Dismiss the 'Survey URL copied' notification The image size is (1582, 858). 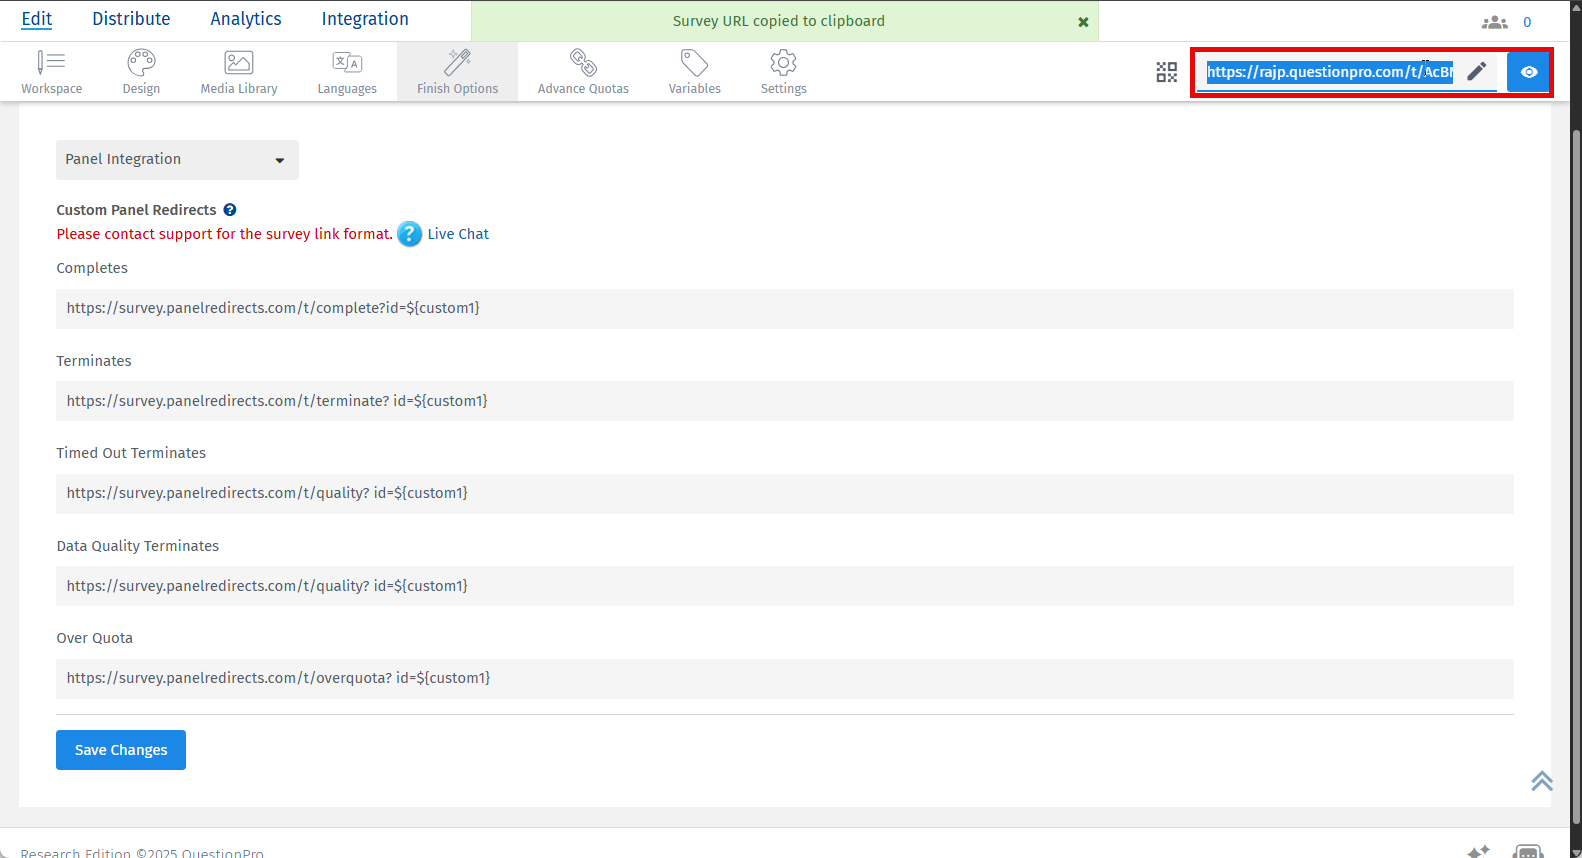pyautogui.click(x=1083, y=22)
